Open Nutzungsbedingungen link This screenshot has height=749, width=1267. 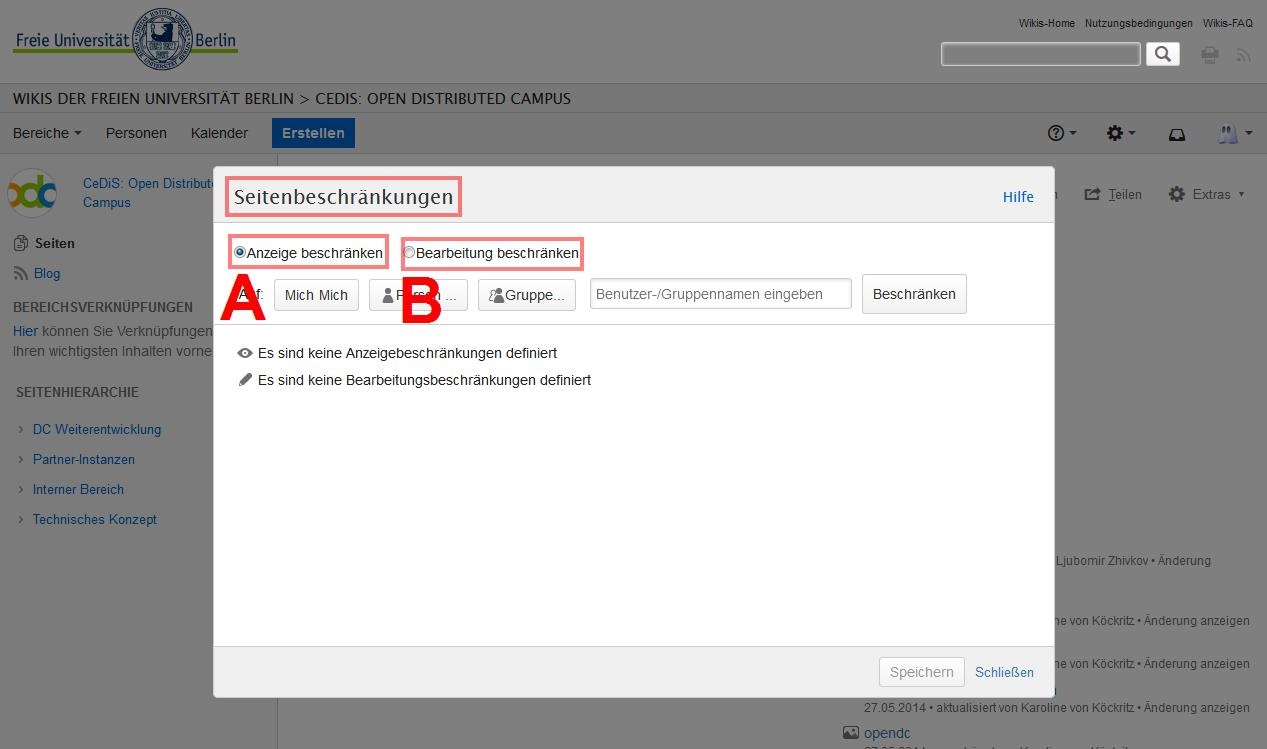[1139, 23]
